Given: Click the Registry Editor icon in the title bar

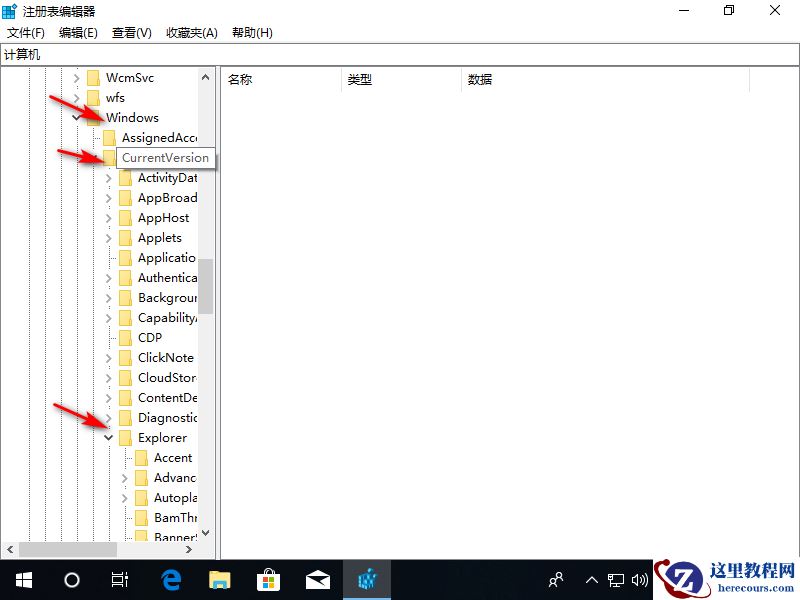Looking at the screenshot, I should (10, 10).
